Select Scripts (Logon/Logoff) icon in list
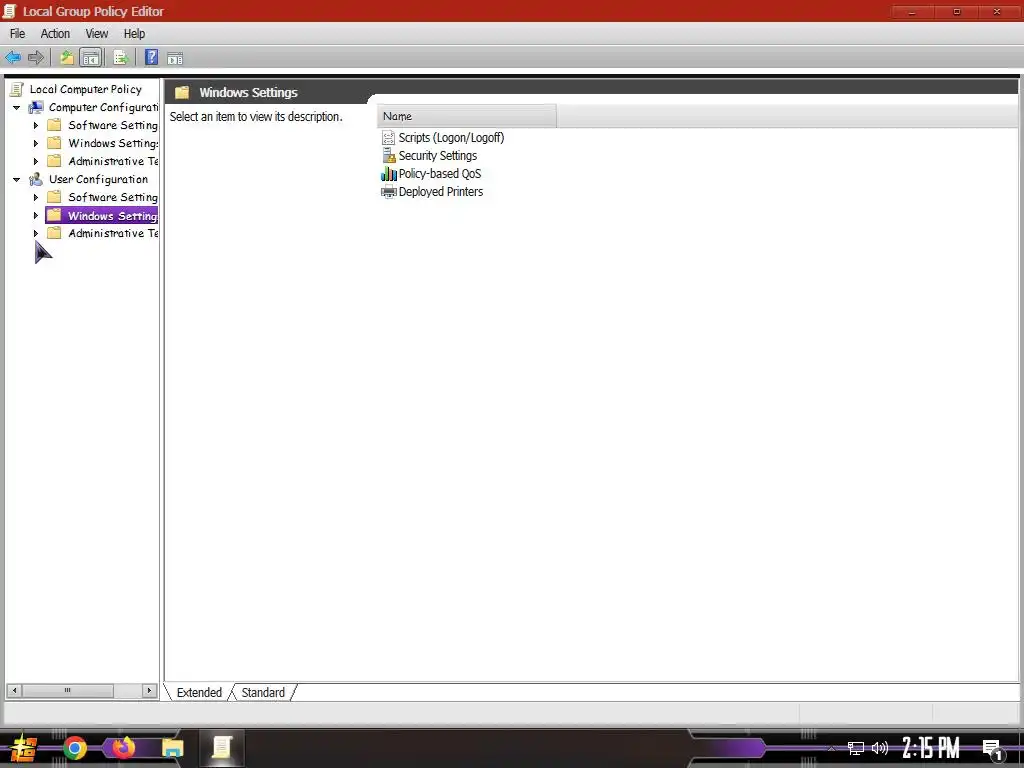Screen dimensions: 1024x768 [x=389, y=138]
